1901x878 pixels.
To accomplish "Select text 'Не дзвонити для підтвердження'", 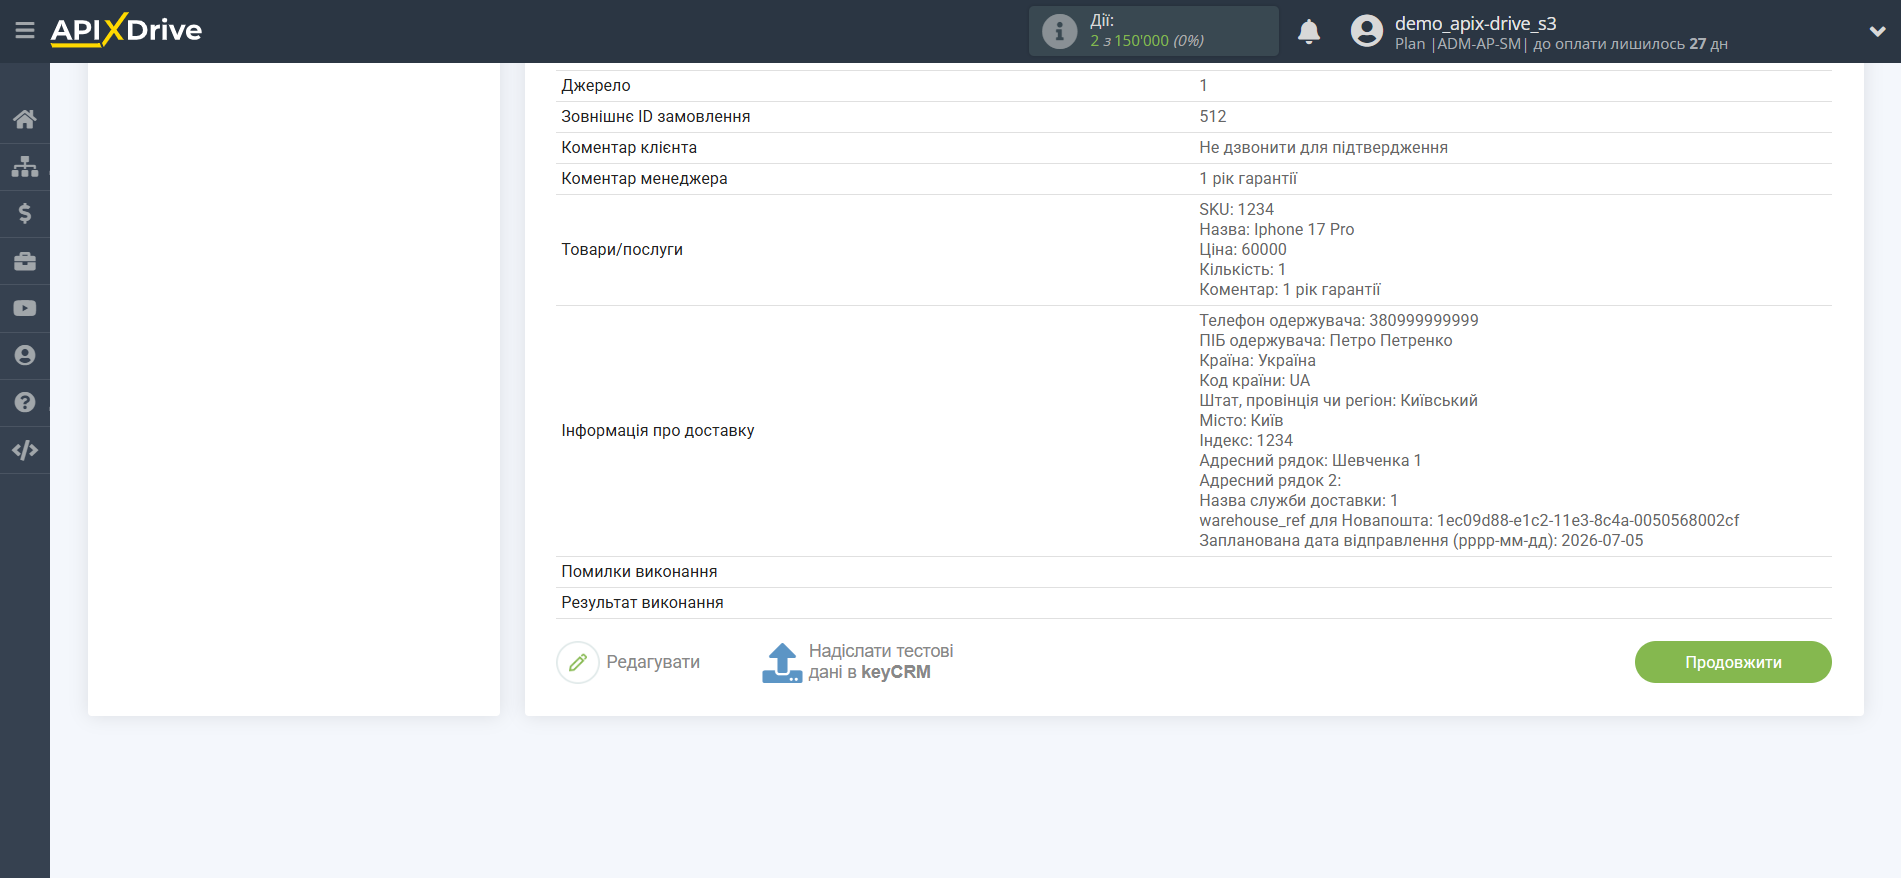I will 1323,148.
